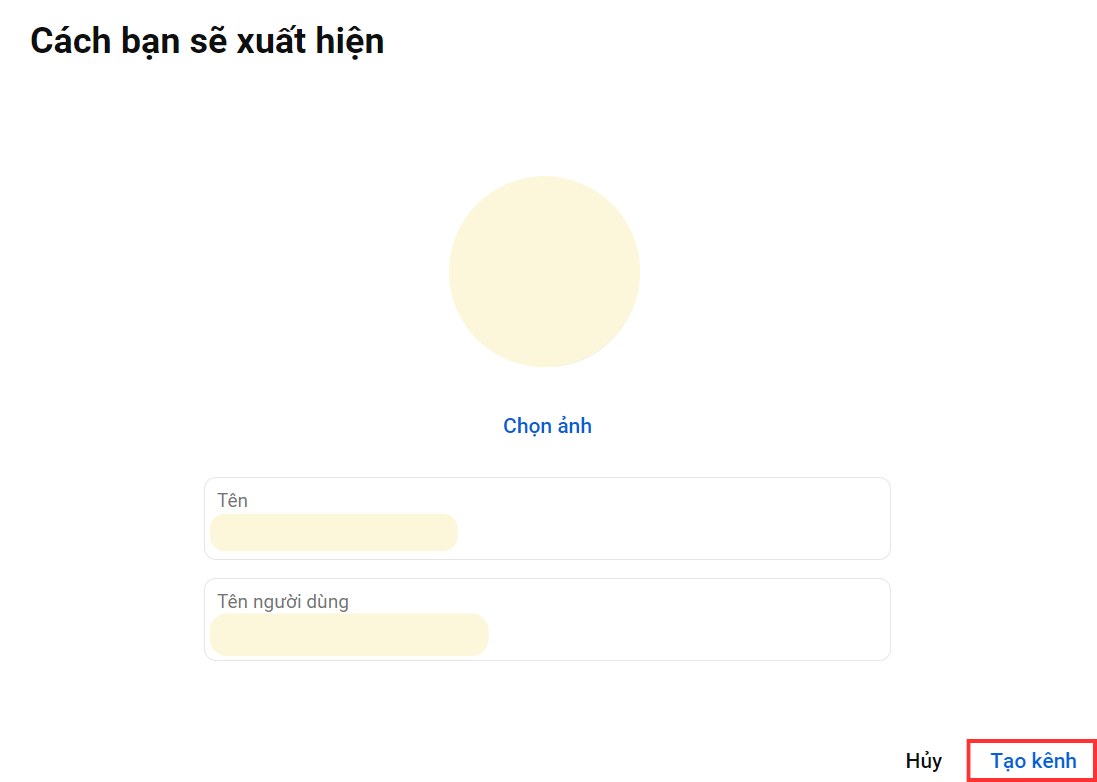Click empty space inside Tên box
Screen dimensions: 1097x782
click(x=672, y=518)
